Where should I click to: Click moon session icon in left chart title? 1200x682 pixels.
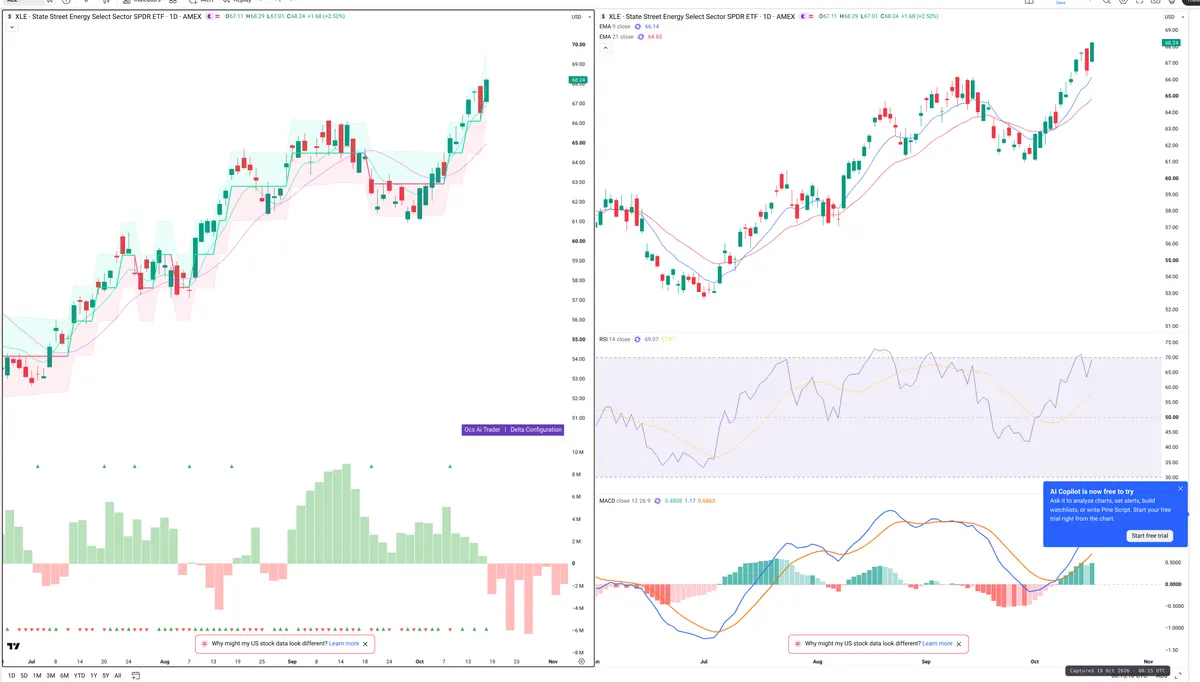[x=209, y=17]
